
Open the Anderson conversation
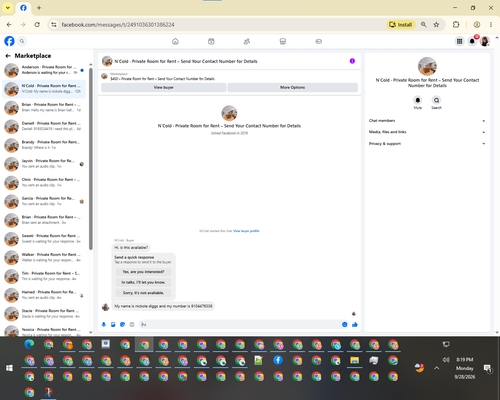(44, 70)
